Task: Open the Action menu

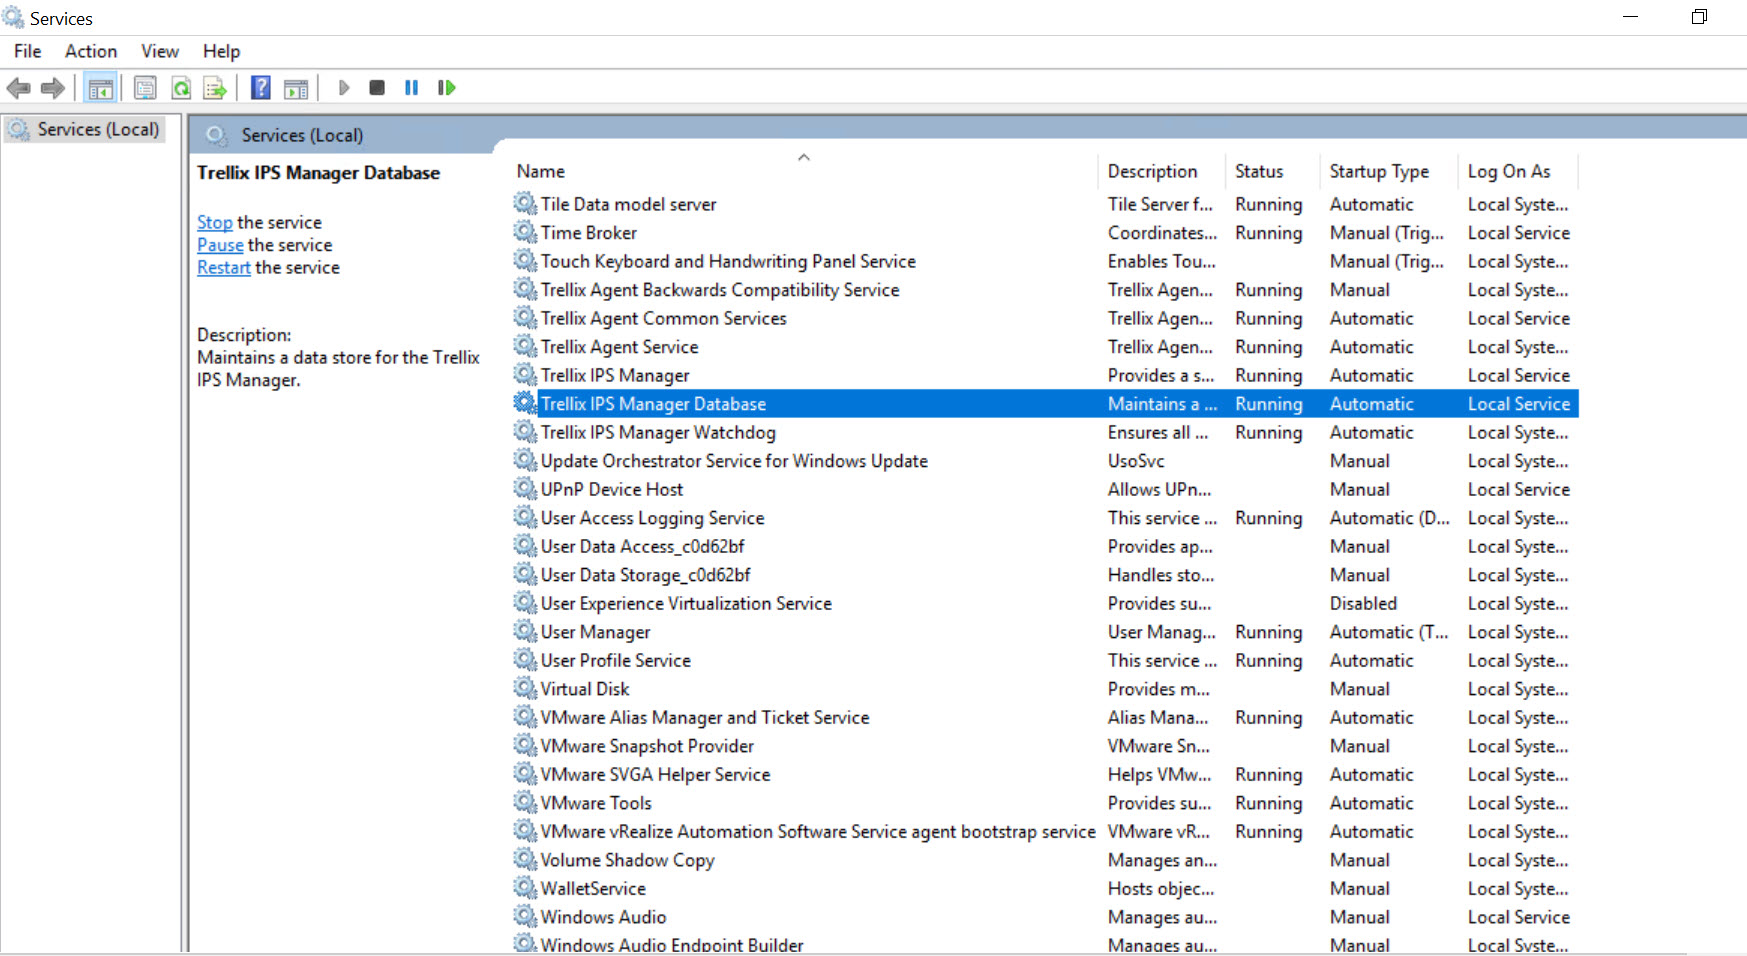Action: click(x=91, y=51)
